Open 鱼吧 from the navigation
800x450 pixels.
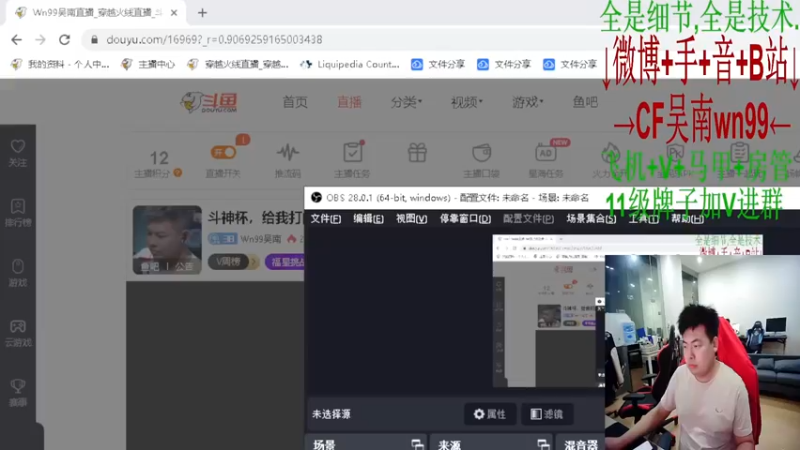(585, 102)
